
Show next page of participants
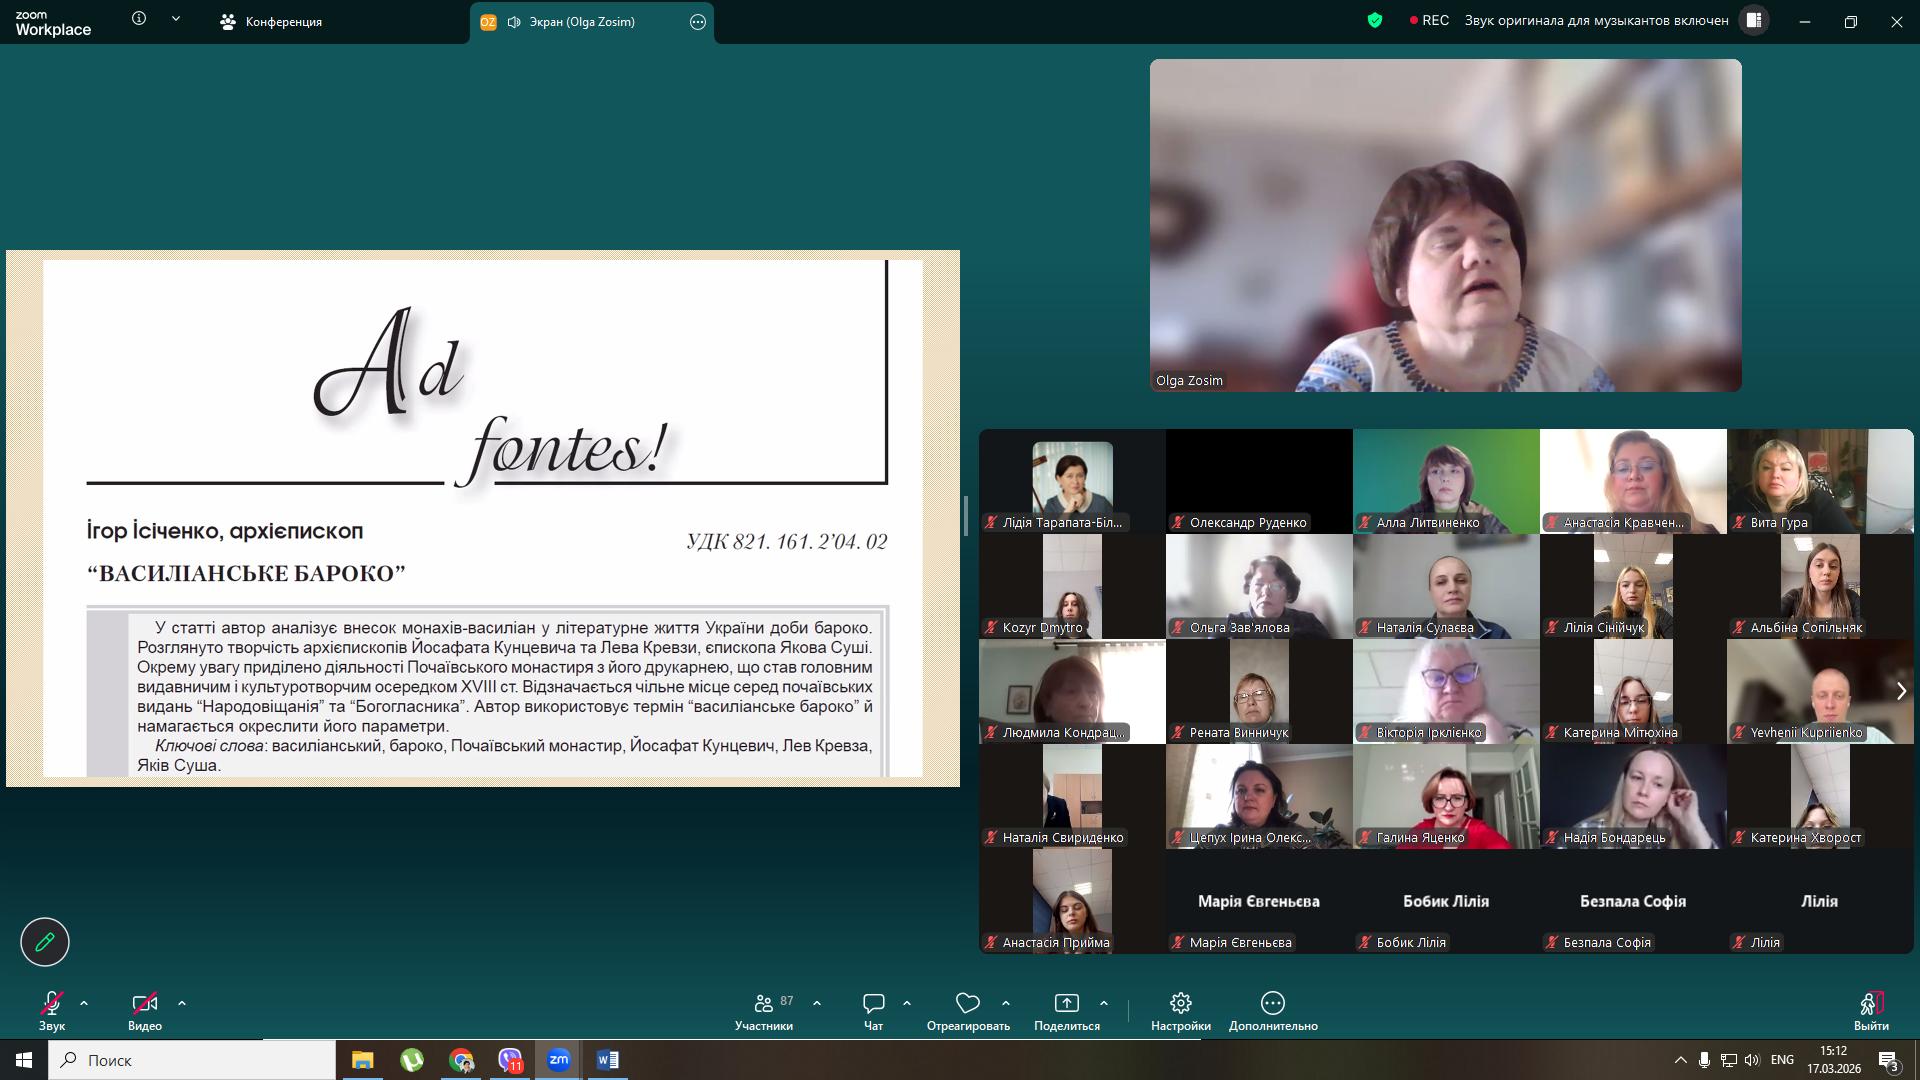[1901, 691]
